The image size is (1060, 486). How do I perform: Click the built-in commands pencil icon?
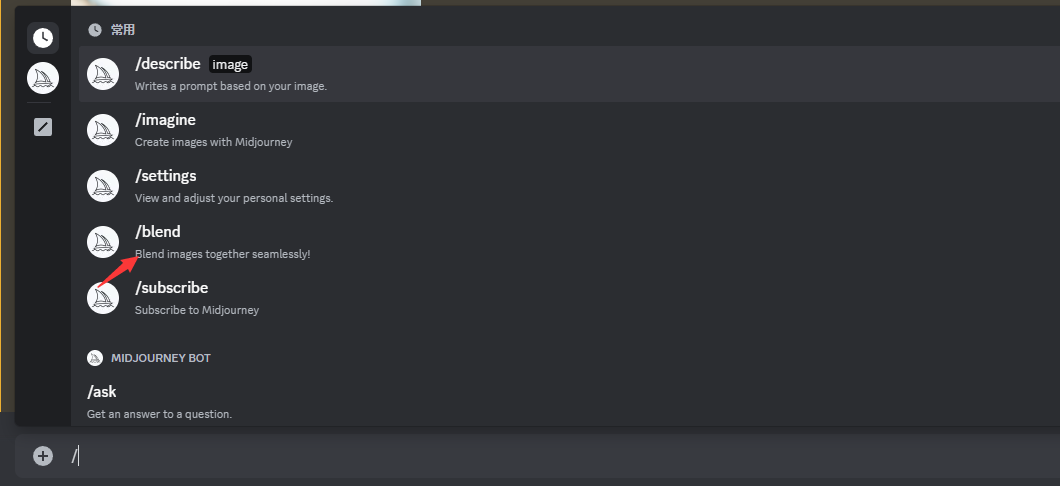tap(43, 127)
